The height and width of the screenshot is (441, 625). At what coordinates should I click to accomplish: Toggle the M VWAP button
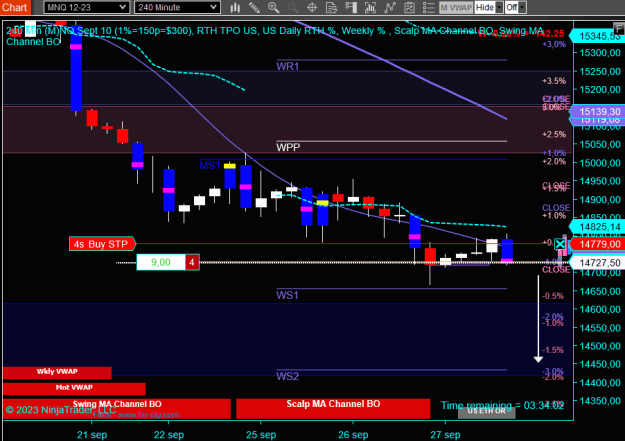(x=456, y=8)
